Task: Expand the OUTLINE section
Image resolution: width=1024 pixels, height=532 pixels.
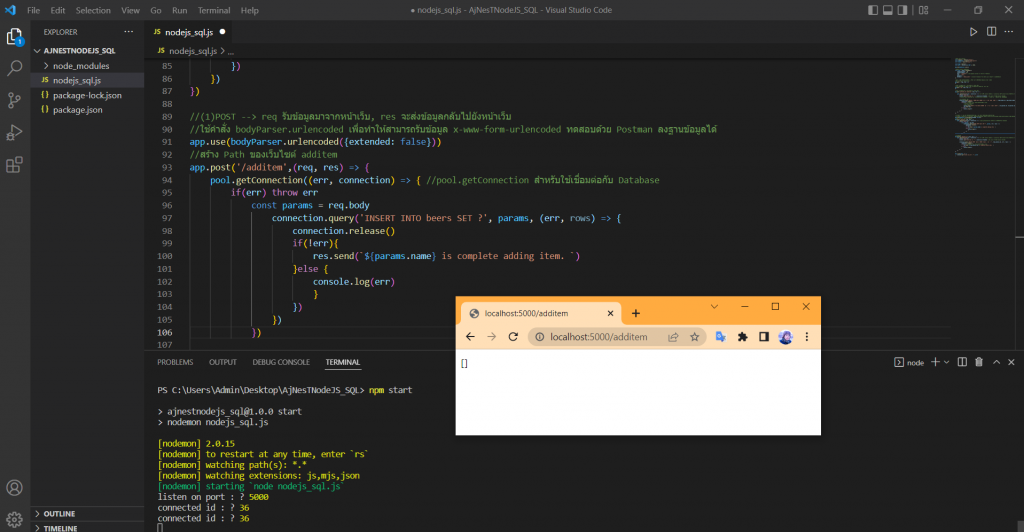Action: 88,514
